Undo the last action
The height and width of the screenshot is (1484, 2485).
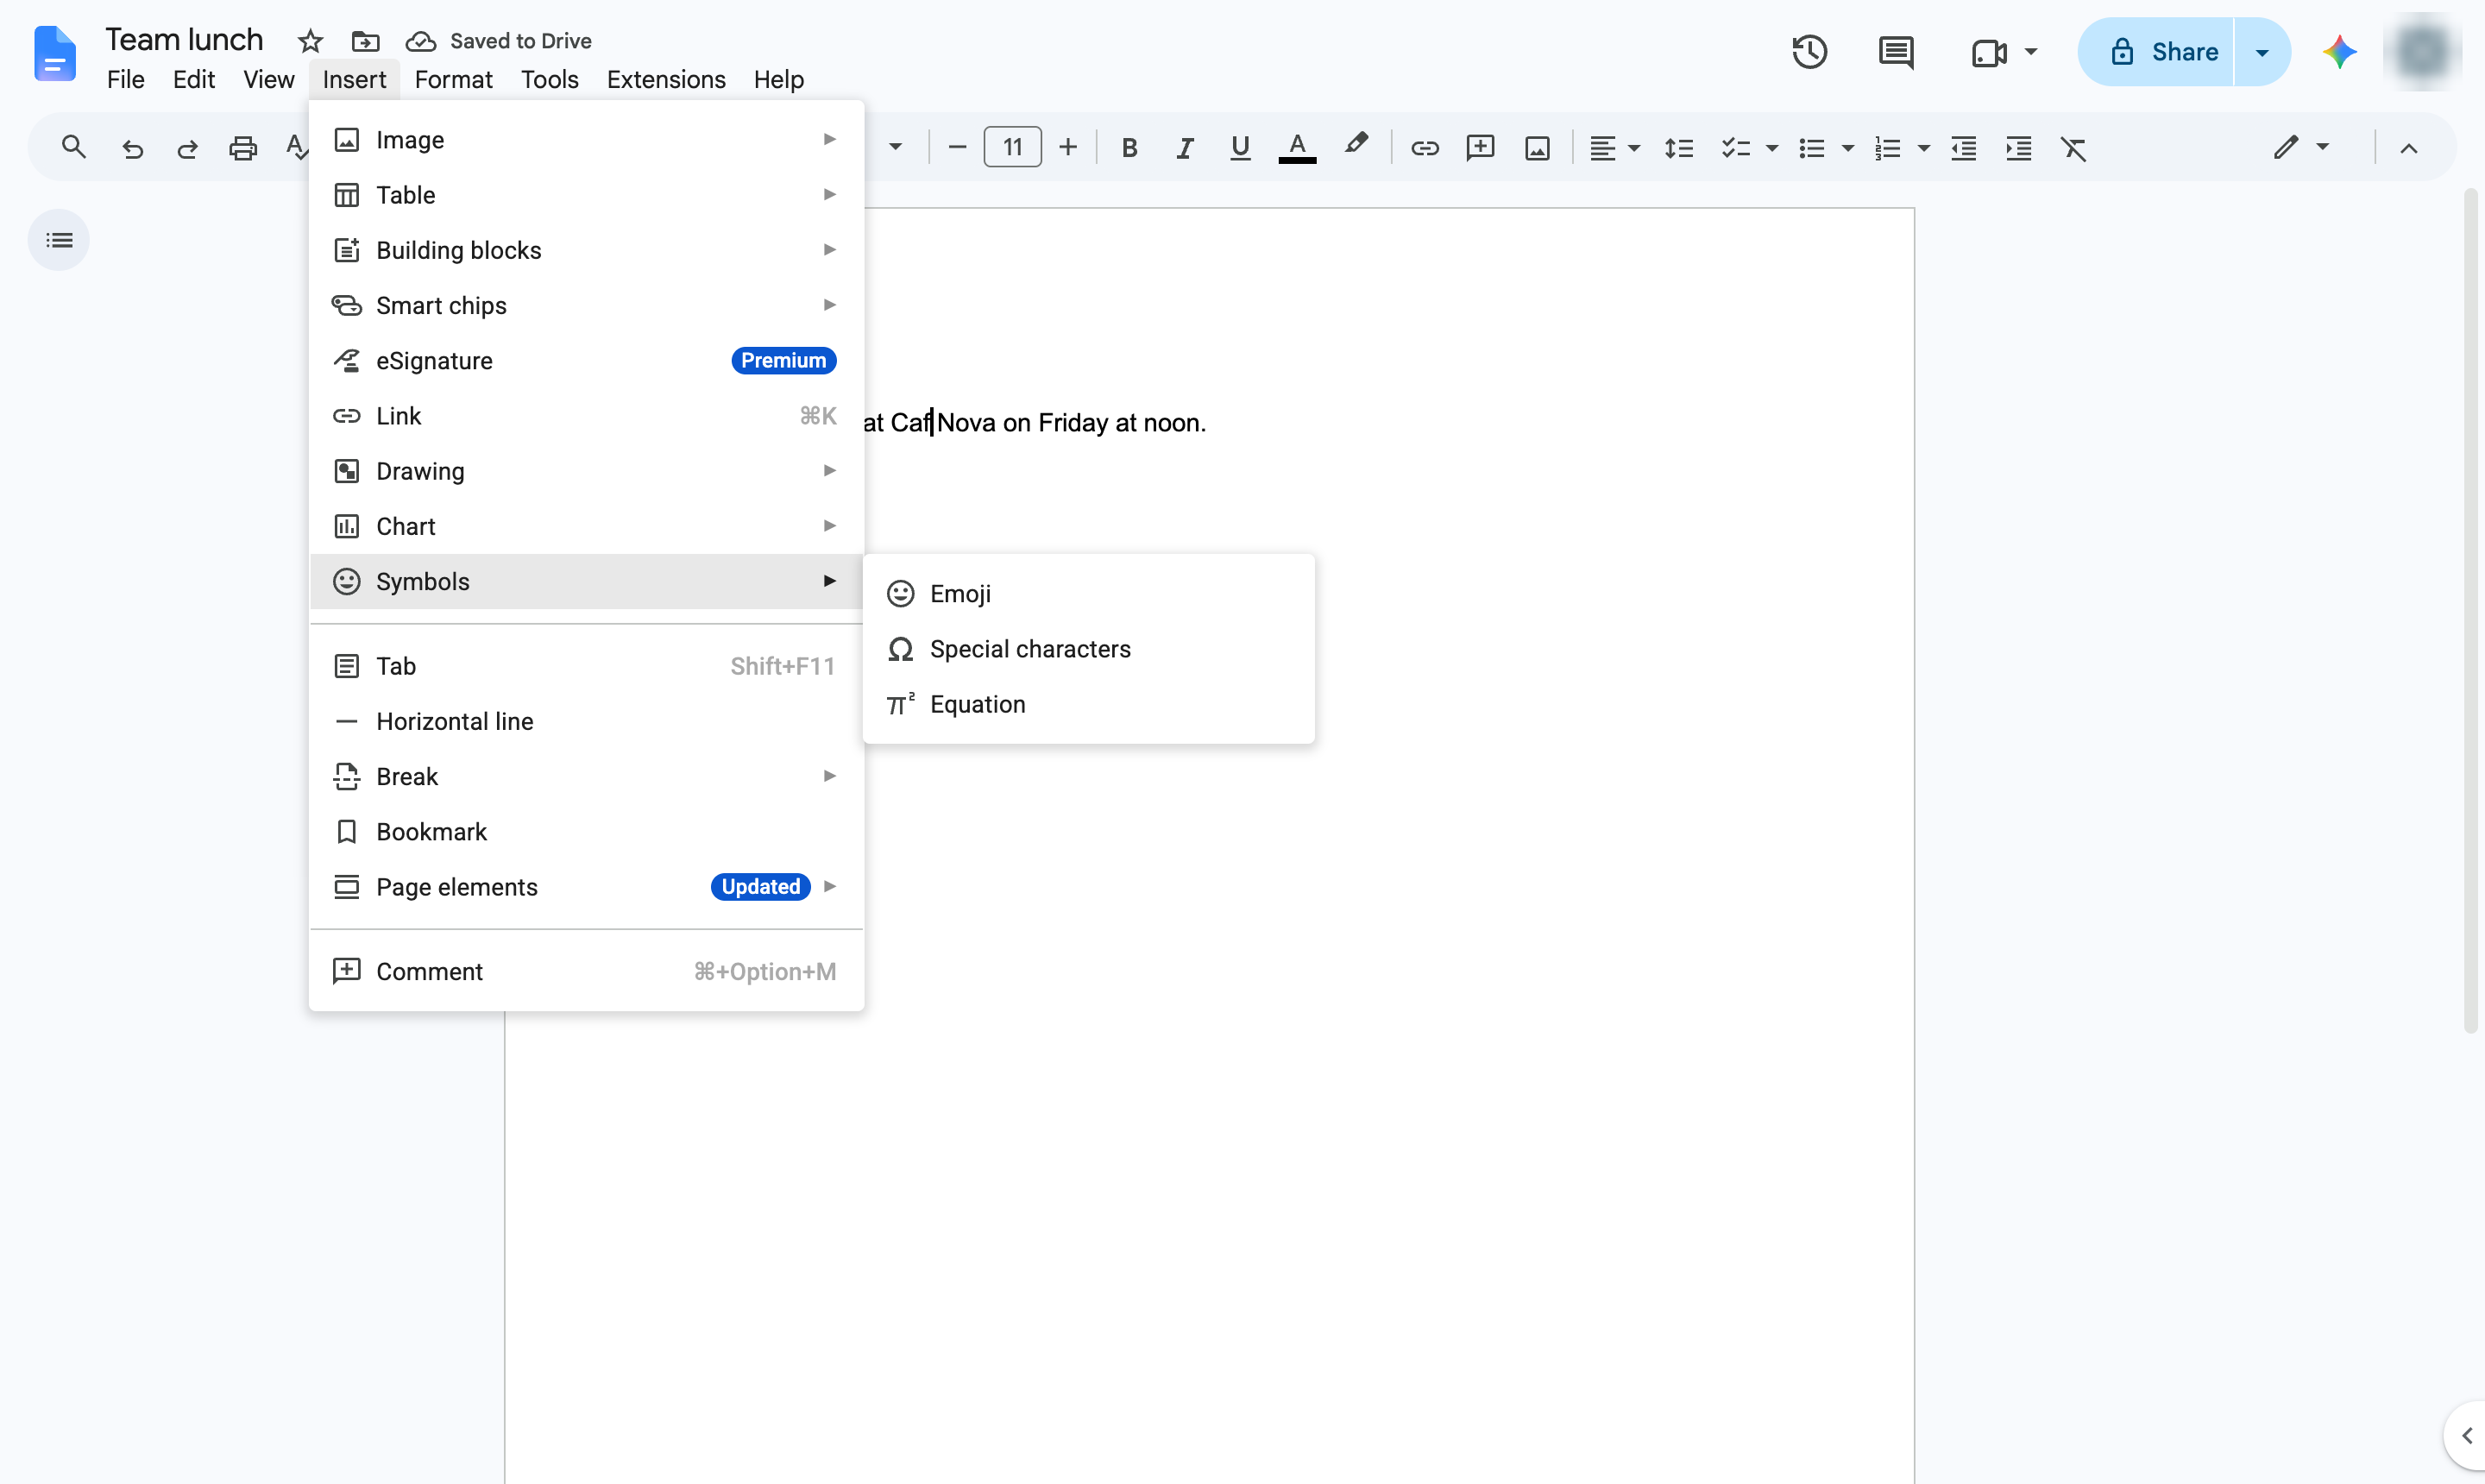coord(132,148)
